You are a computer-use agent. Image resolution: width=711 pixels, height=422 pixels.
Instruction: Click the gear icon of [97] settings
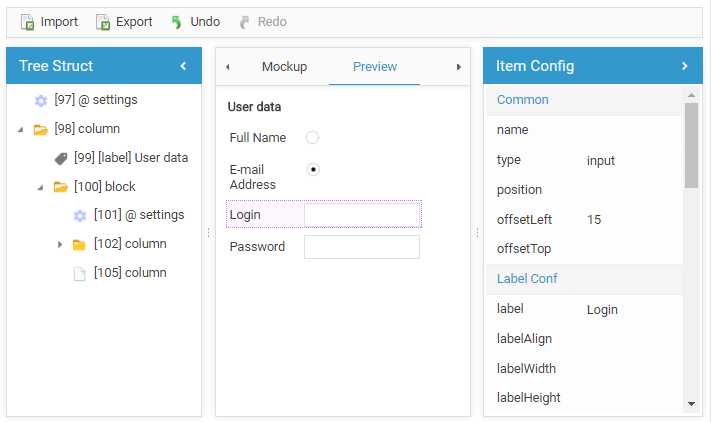pos(41,100)
